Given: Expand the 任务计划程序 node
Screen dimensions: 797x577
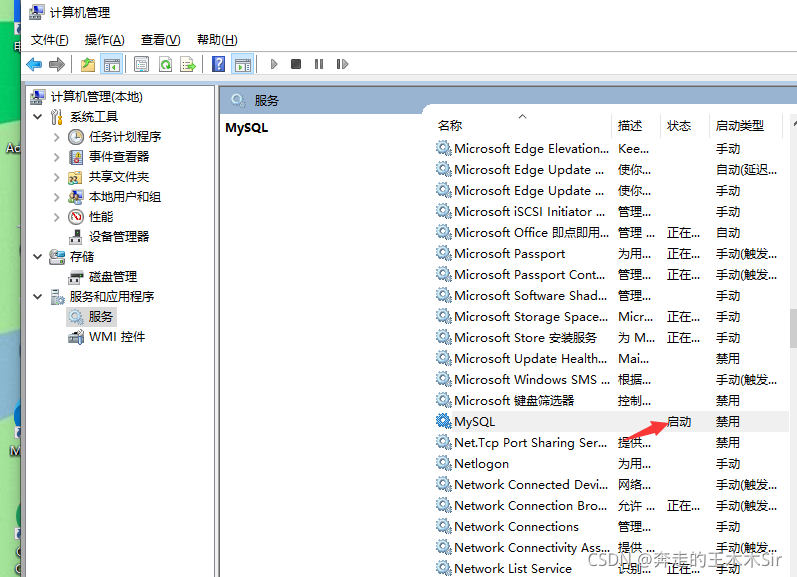Looking at the screenshot, I should (56, 137).
